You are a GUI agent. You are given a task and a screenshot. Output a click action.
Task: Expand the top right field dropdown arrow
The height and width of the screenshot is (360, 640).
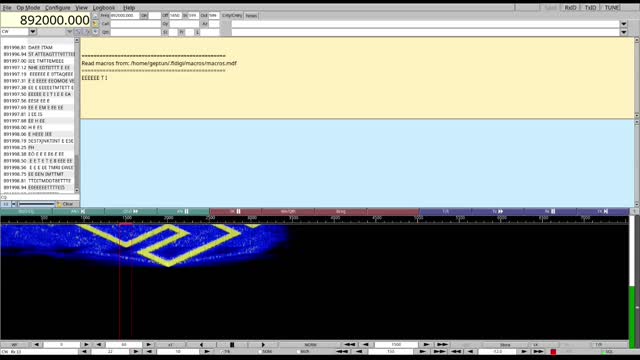point(624,24)
